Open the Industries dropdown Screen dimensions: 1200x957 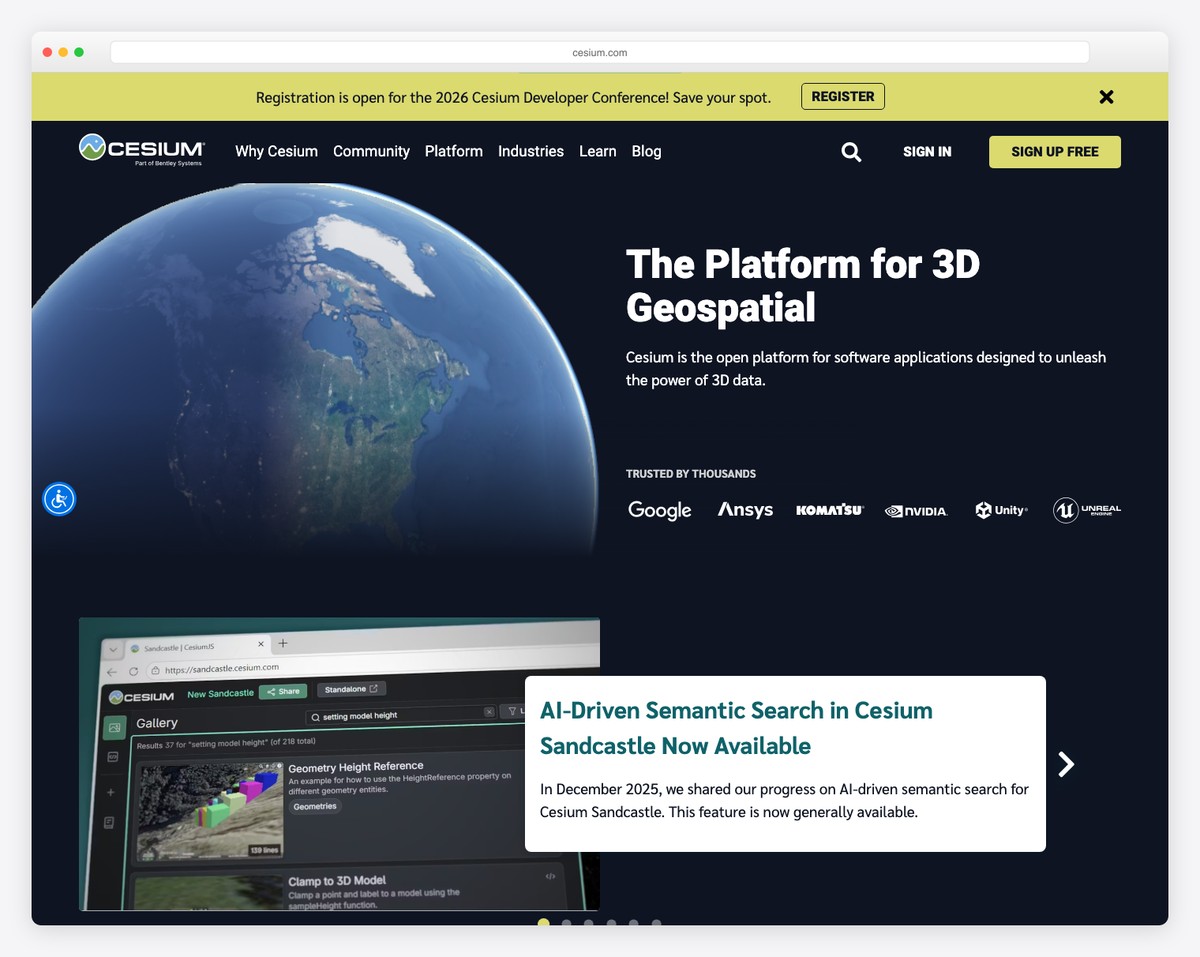(530, 151)
